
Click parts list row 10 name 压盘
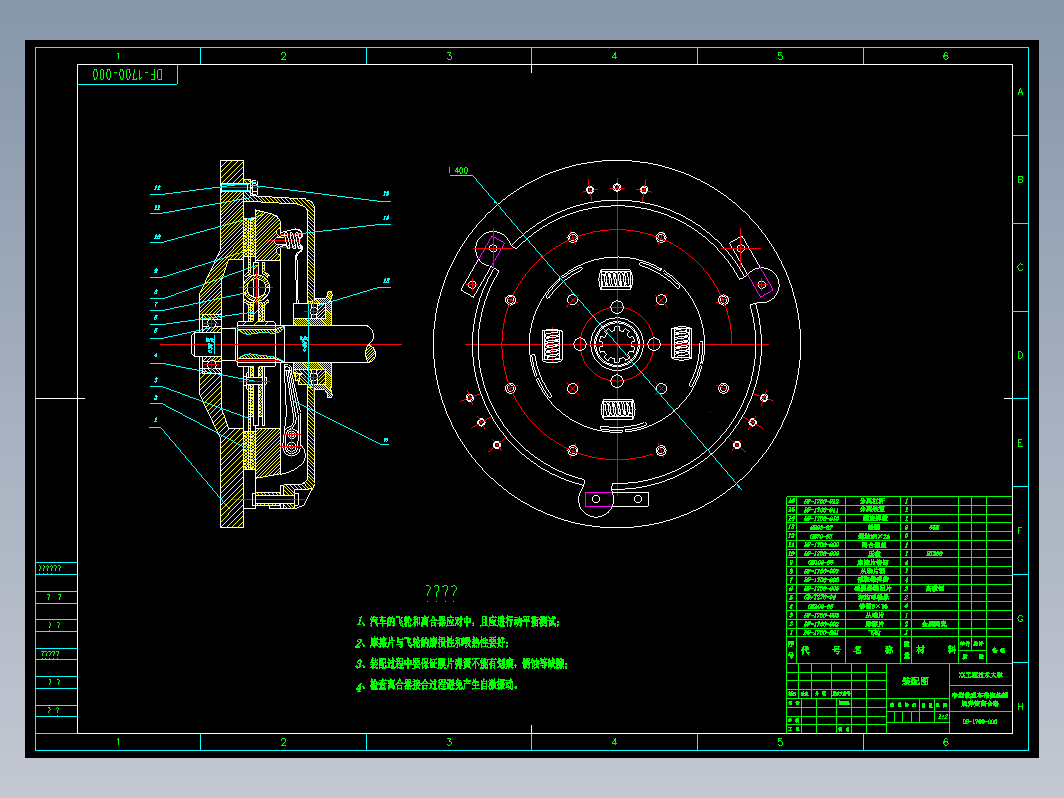pyautogui.click(x=873, y=554)
